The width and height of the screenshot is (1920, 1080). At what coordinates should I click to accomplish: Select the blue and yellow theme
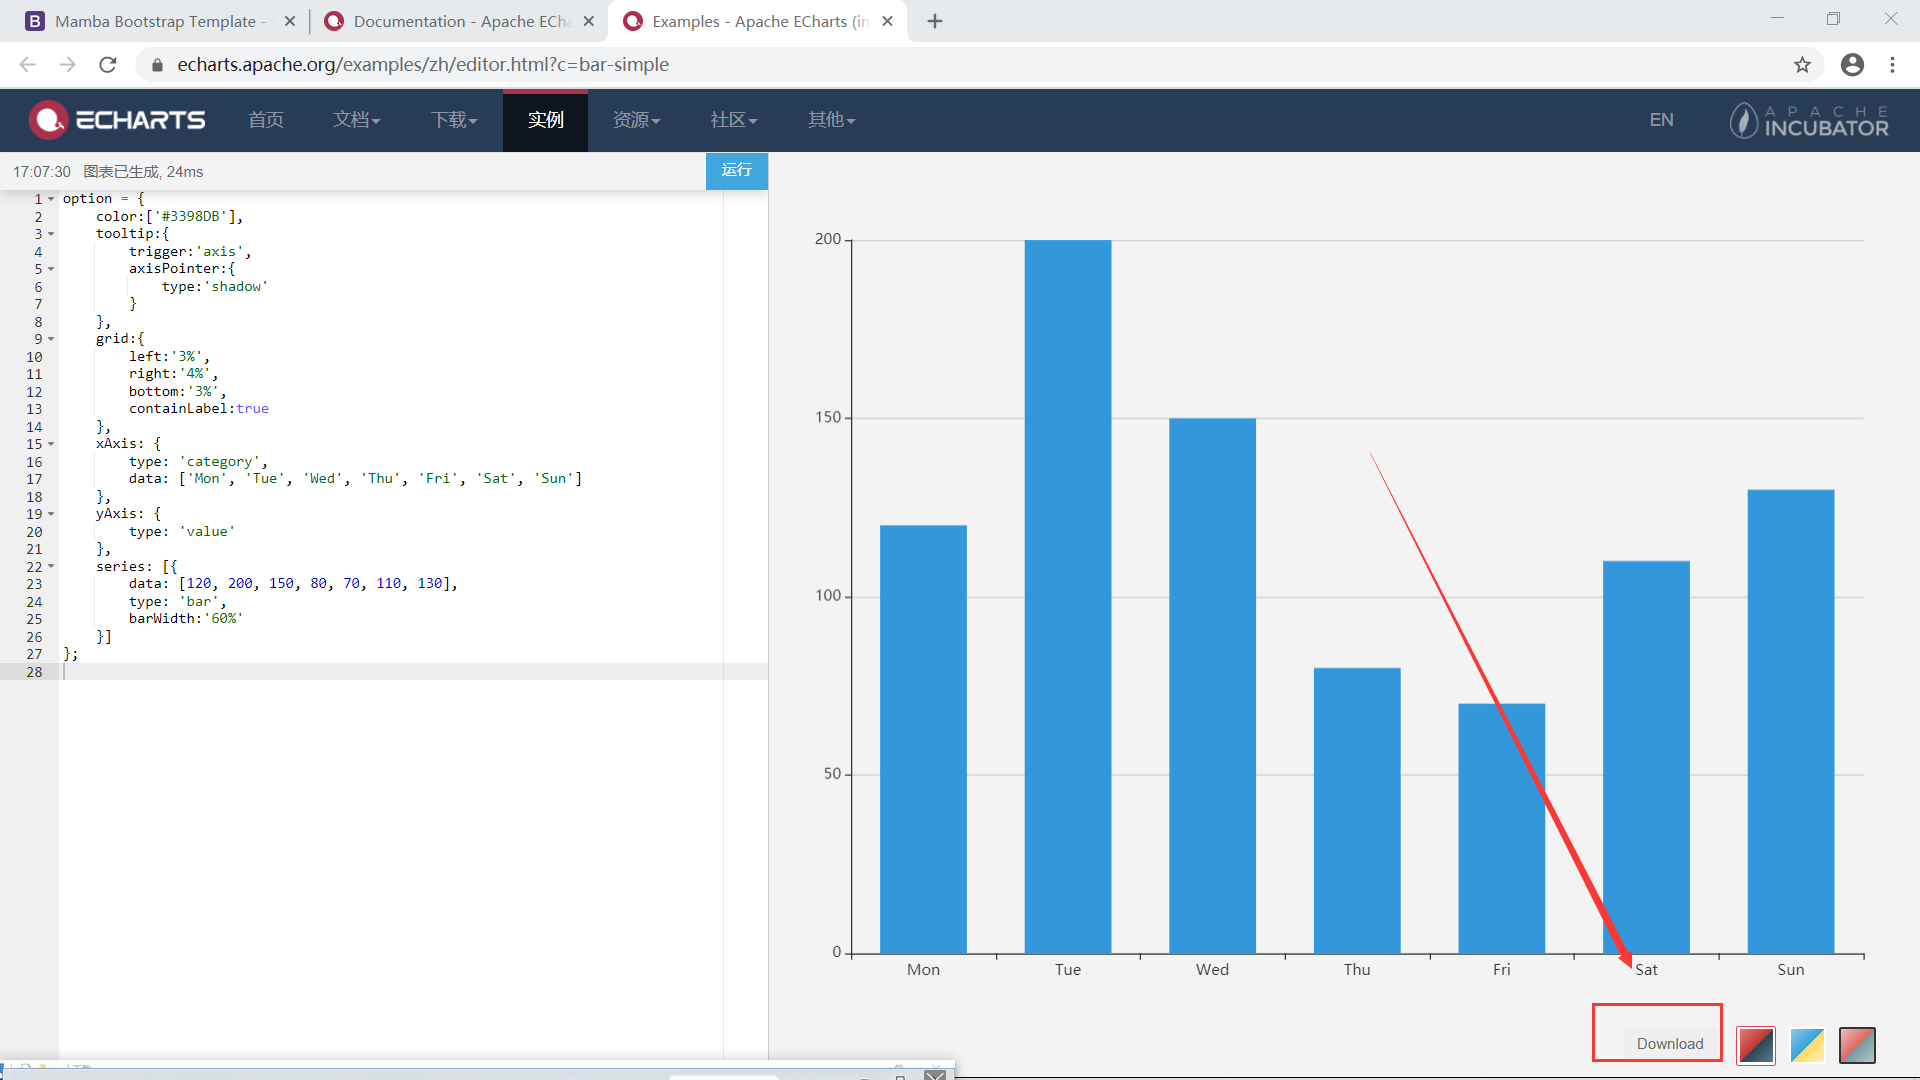1807,1045
